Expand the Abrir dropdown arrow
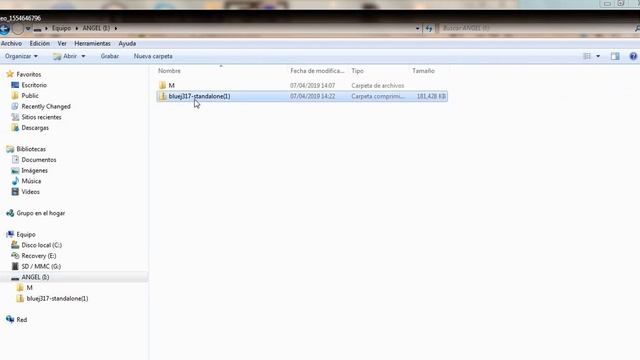This screenshot has height=360, width=640. coord(83,56)
